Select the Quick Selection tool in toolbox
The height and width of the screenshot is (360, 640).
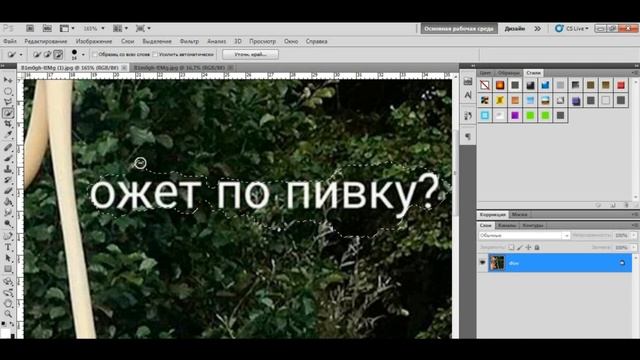[x=8, y=113]
